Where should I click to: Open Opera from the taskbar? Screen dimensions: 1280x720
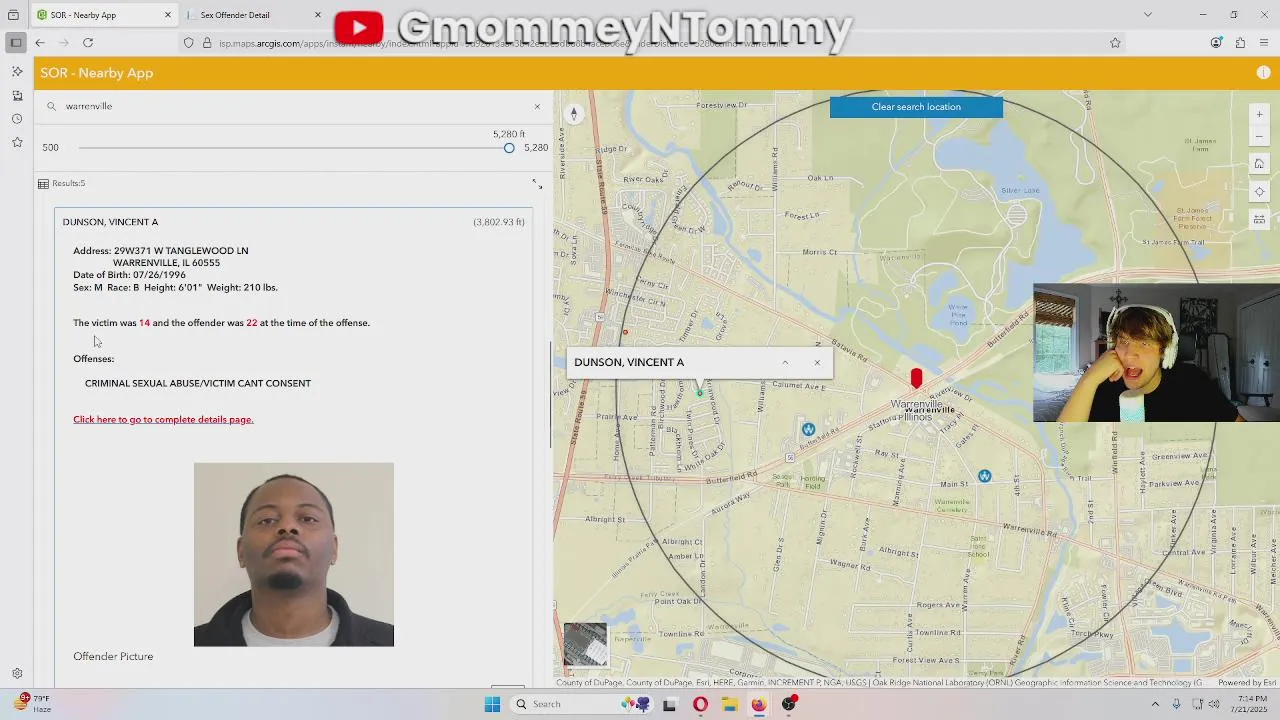pyautogui.click(x=700, y=704)
